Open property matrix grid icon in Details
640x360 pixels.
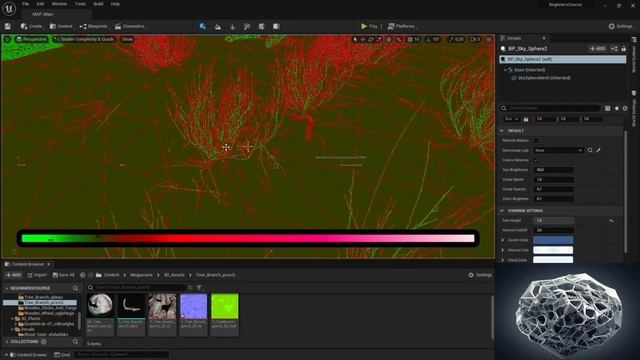tap(607, 108)
